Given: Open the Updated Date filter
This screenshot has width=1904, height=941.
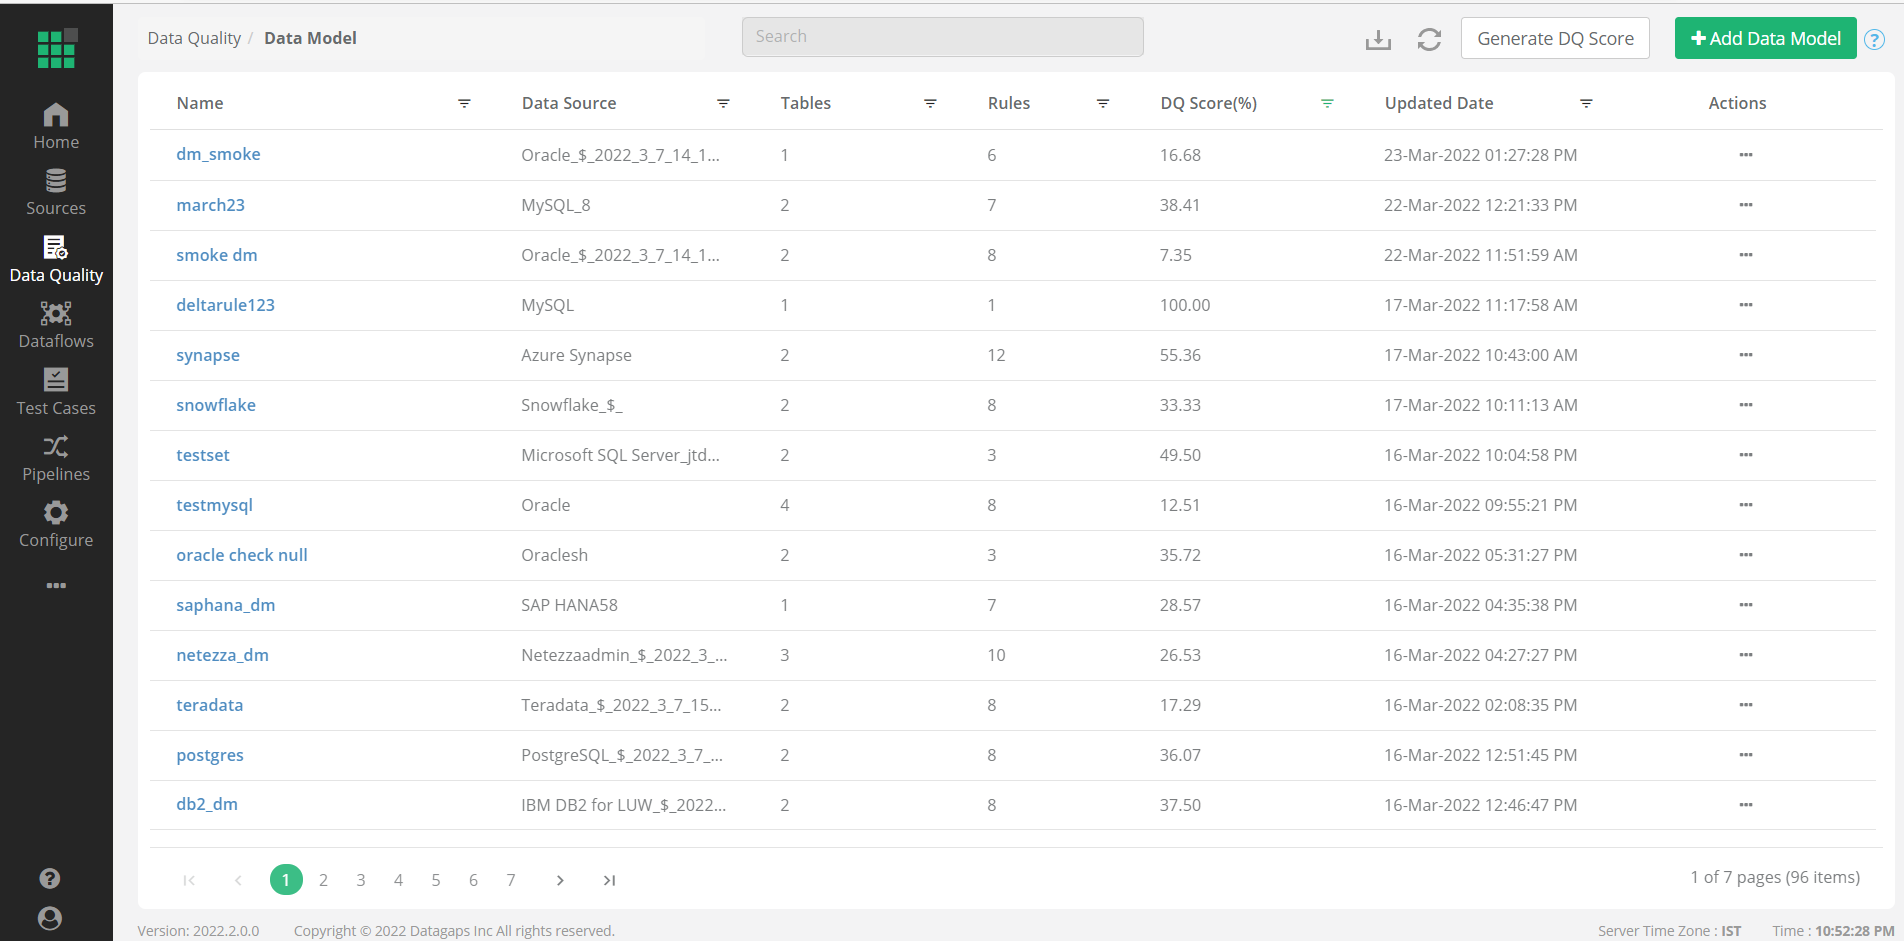Looking at the screenshot, I should pyautogui.click(x=1586, y=103).
